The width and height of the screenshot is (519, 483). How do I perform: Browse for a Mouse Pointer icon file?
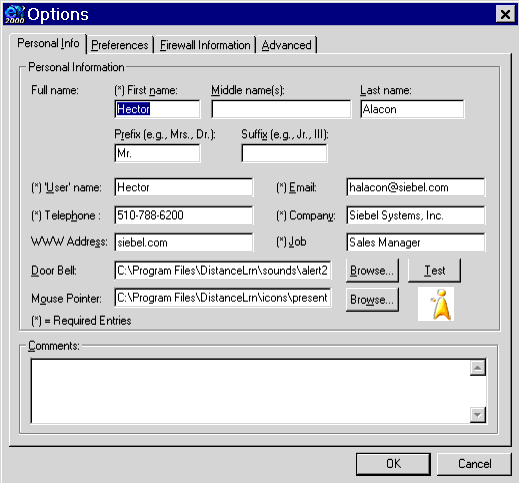(372, 300)
